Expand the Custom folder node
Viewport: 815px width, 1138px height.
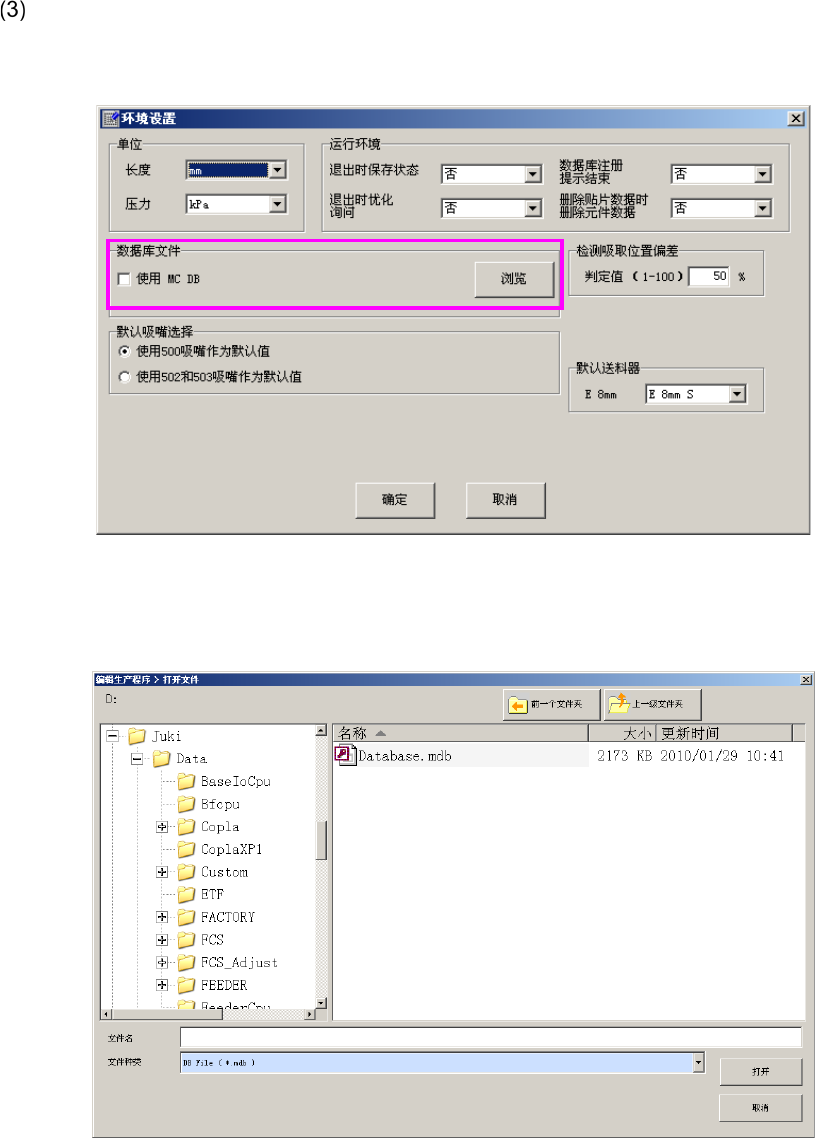click(162, 872)
